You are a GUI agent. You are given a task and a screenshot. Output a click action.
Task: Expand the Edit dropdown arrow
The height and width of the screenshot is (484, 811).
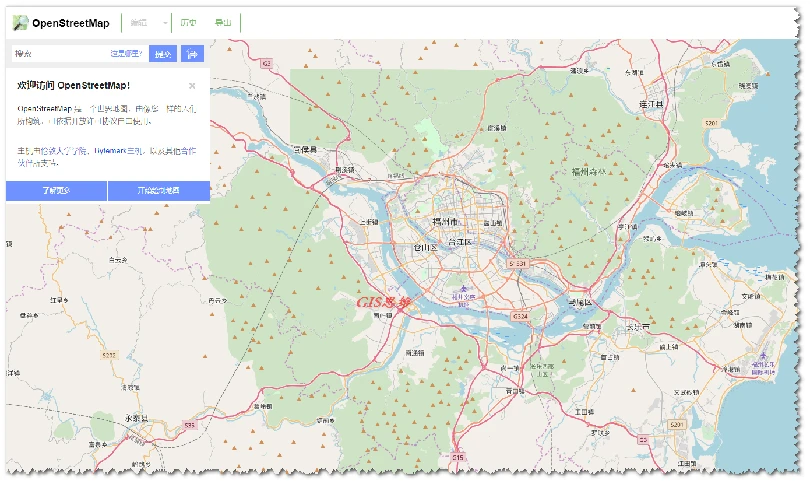165,23
